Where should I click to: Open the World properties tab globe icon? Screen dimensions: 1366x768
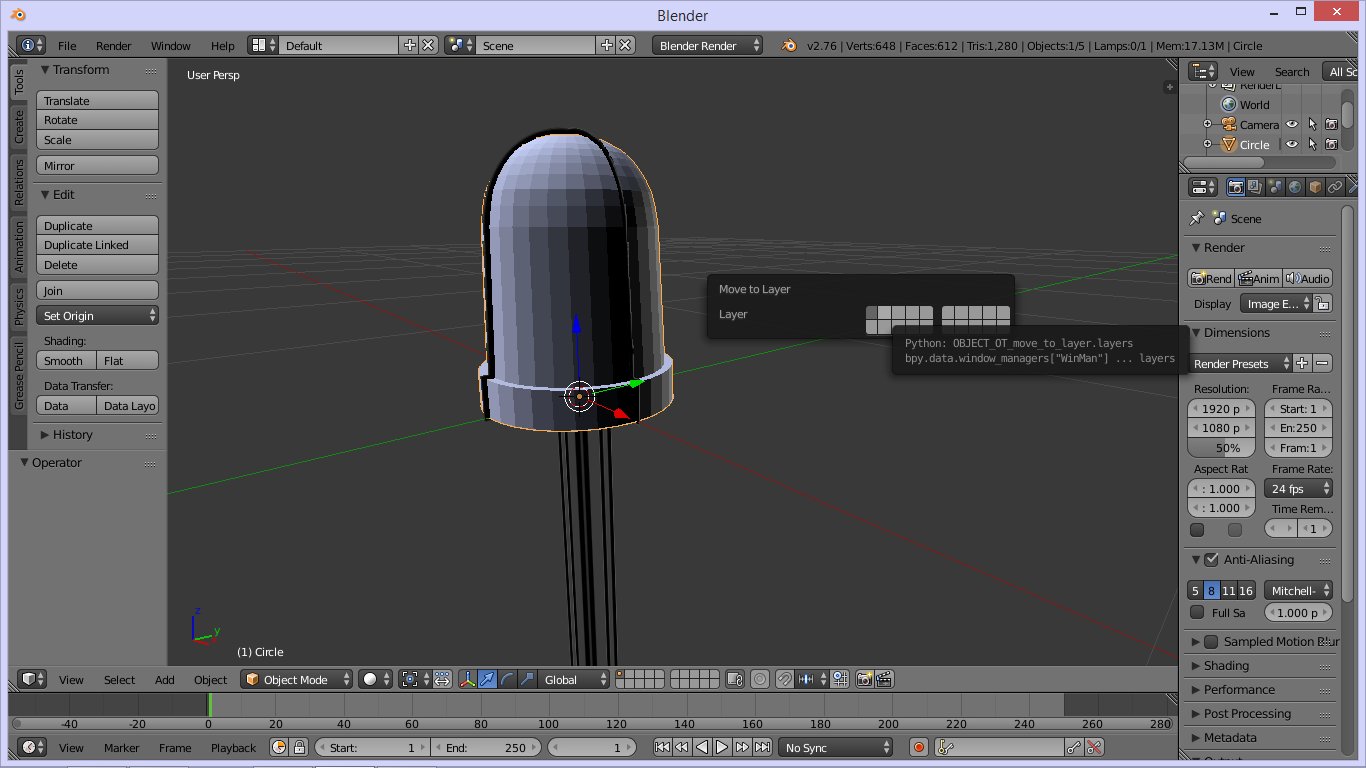(1295, 187)
